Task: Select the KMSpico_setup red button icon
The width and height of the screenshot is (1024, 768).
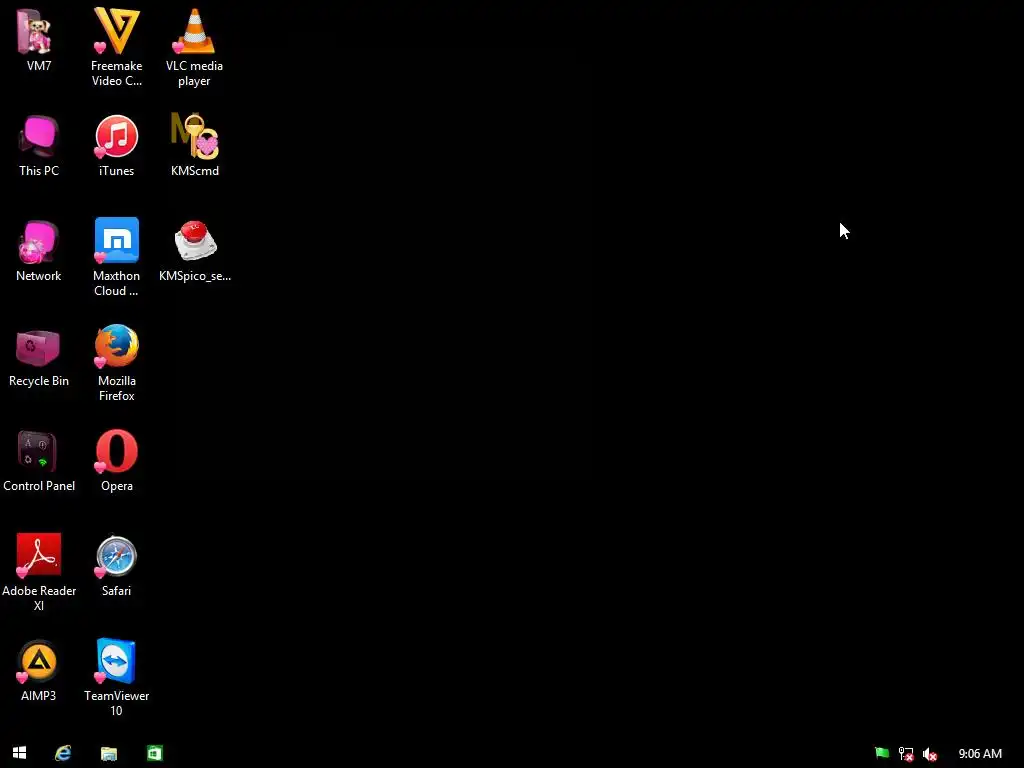Action: click(195, 240)
